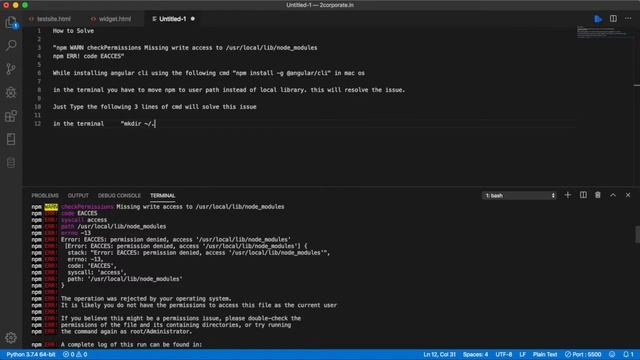Open the PROBLEMS panel tab
640x360 pixels.
click(45, 196)
